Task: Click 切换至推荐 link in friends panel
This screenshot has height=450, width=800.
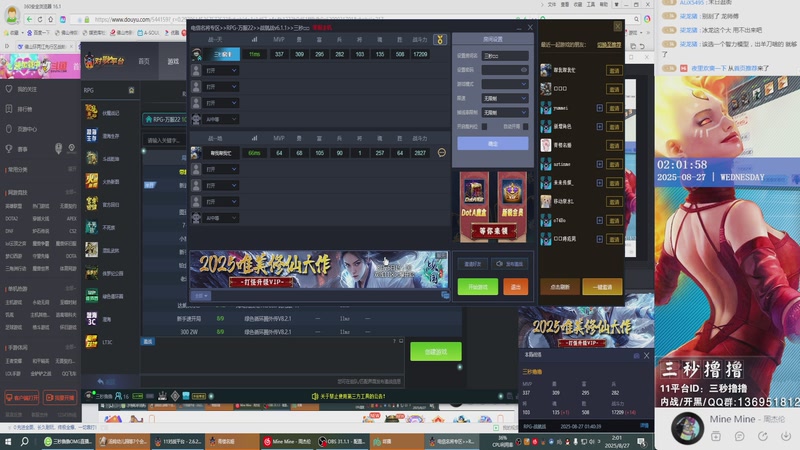Action: 609,45
